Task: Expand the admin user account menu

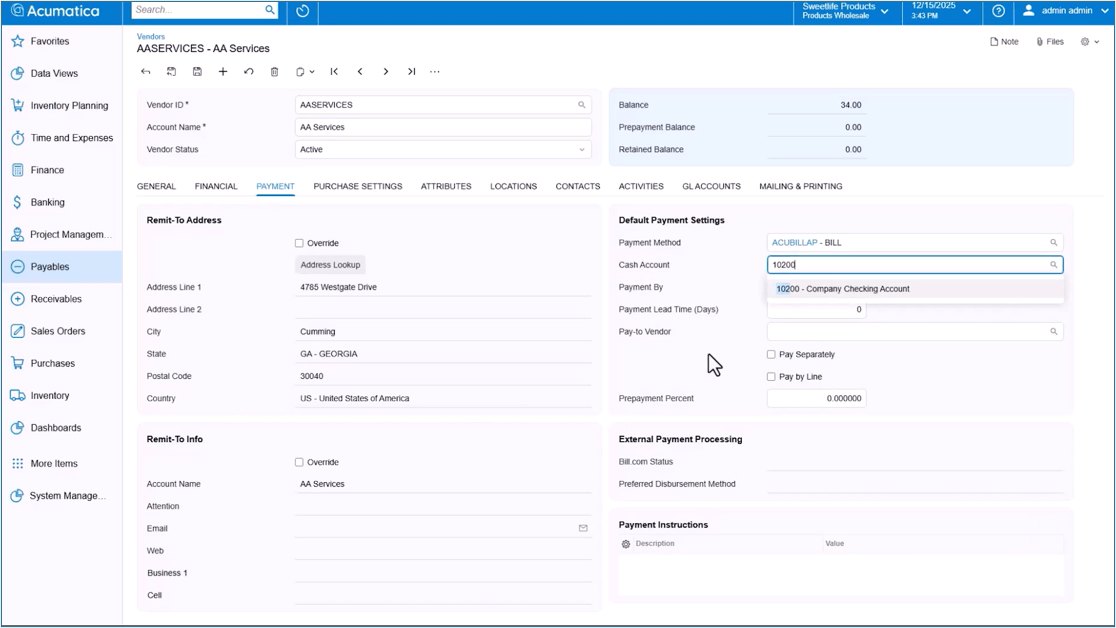Action: 1064,12
